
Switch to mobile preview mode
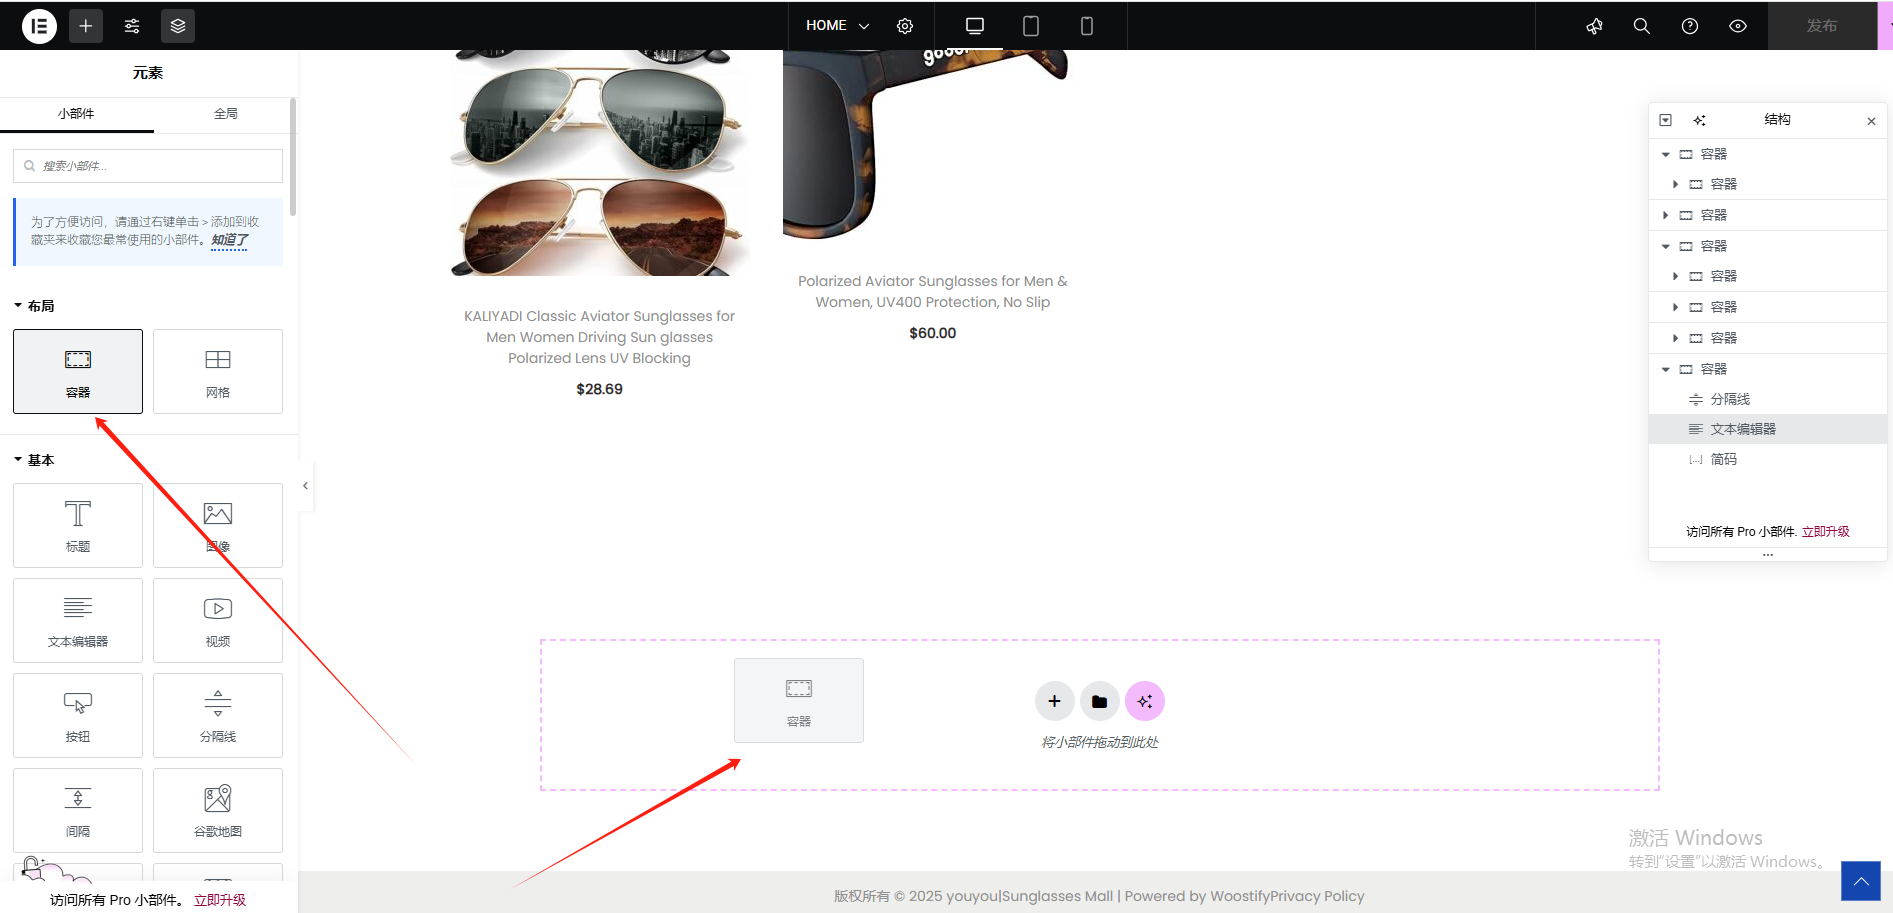pyautogui.click(x=1087, y=26)
